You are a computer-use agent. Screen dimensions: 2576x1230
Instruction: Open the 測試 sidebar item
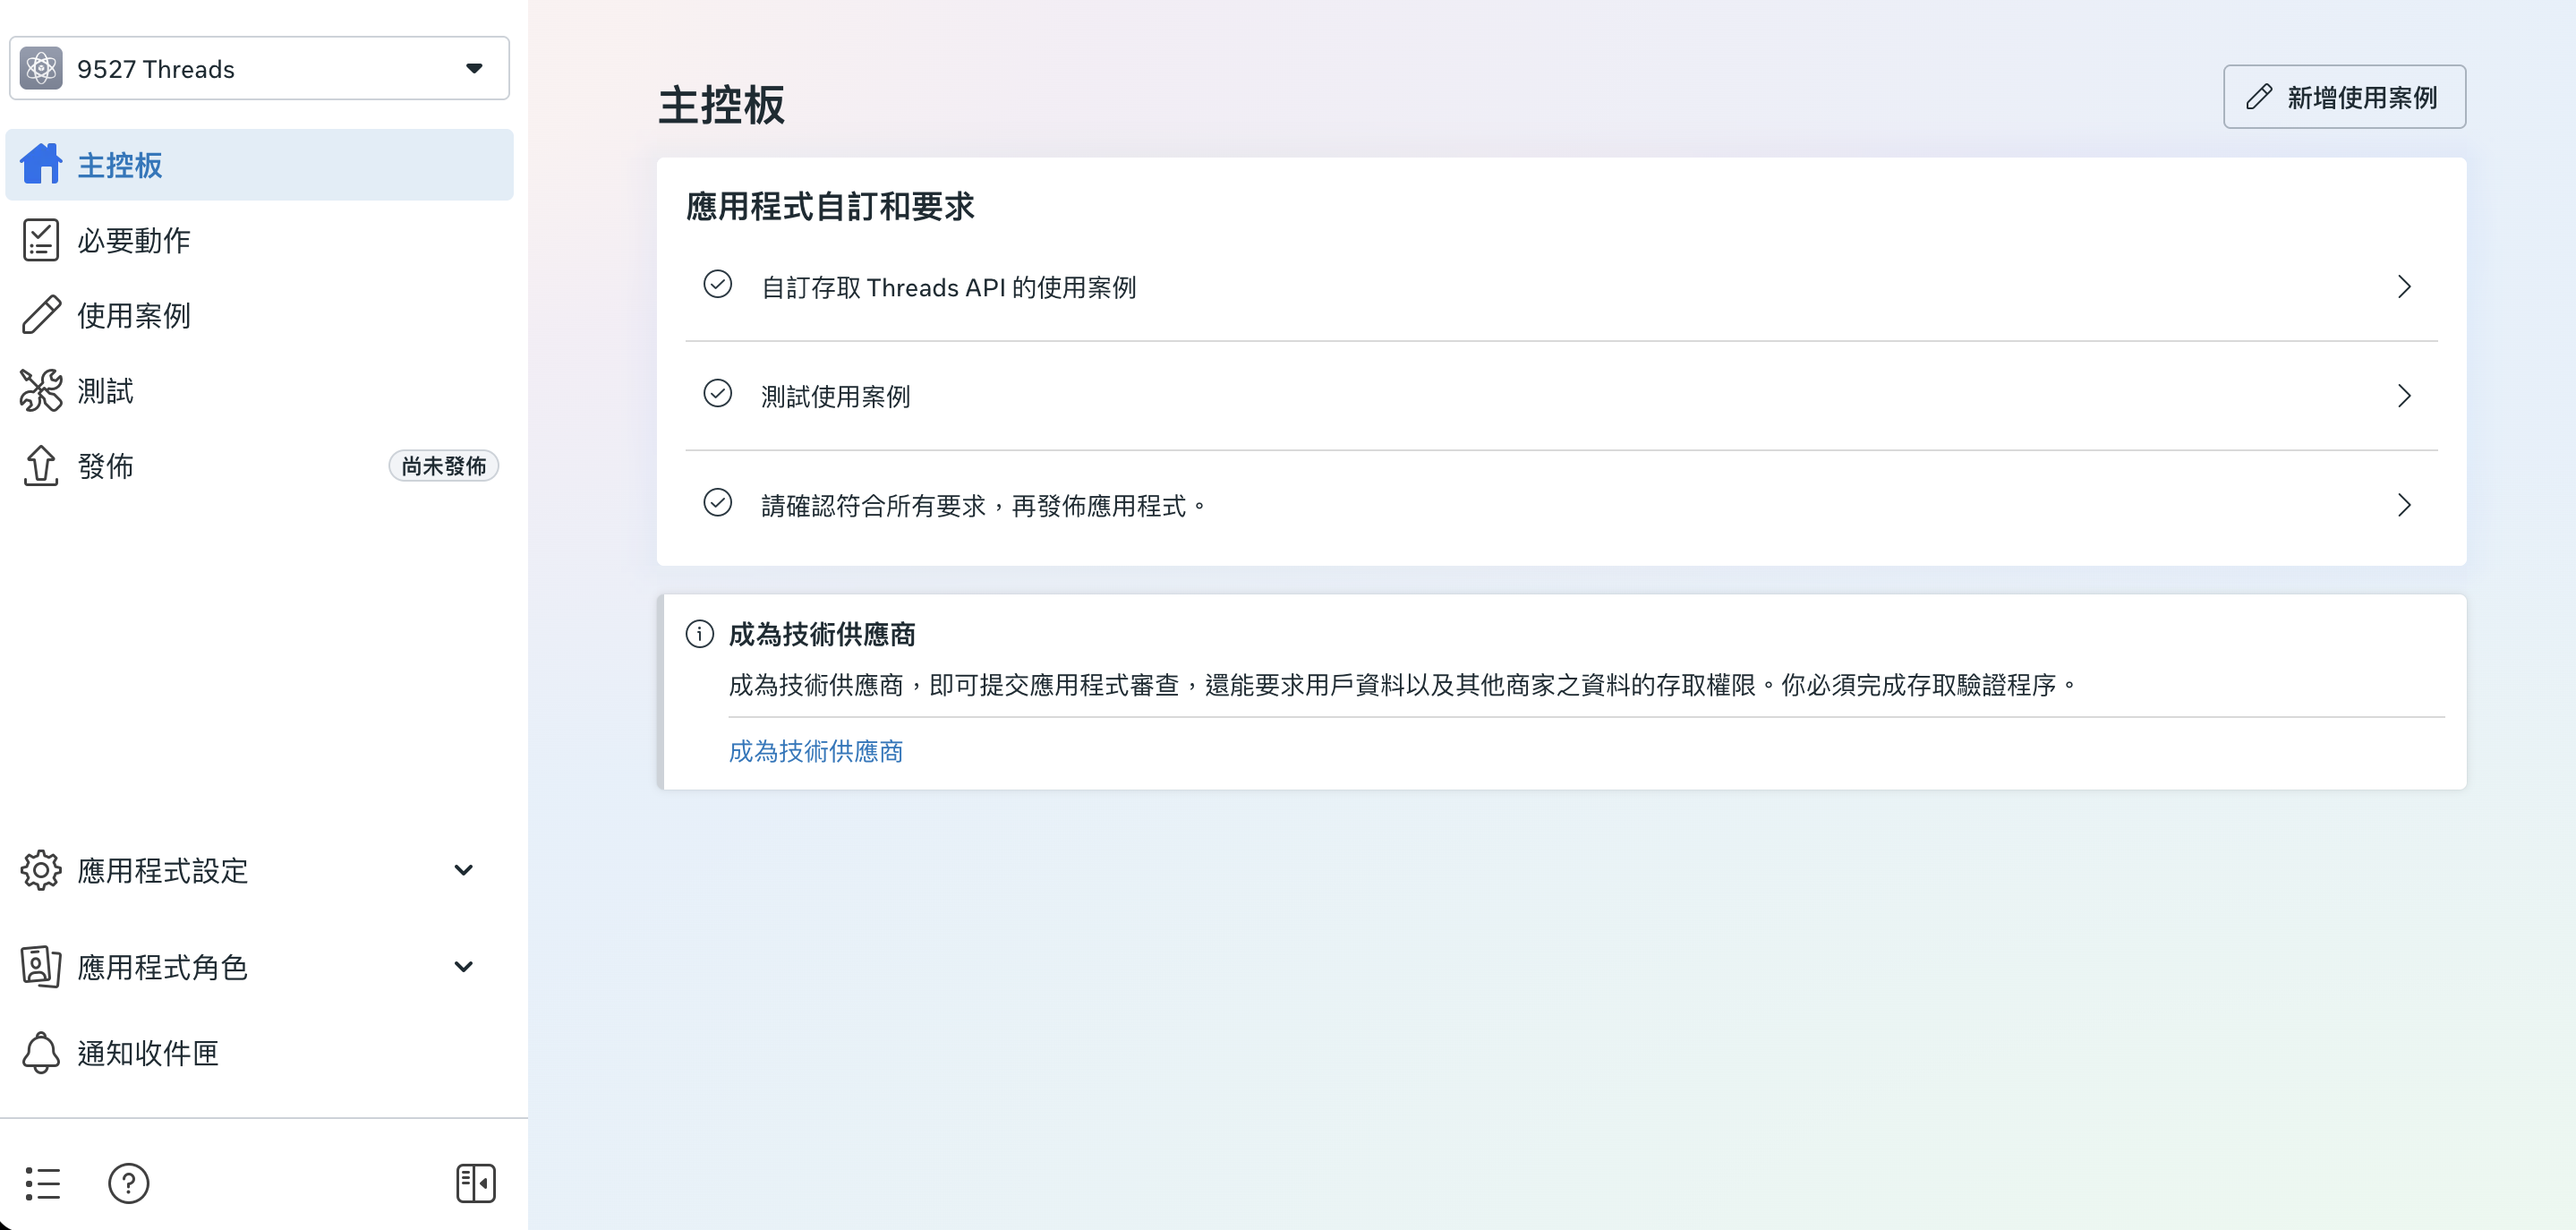259,390
